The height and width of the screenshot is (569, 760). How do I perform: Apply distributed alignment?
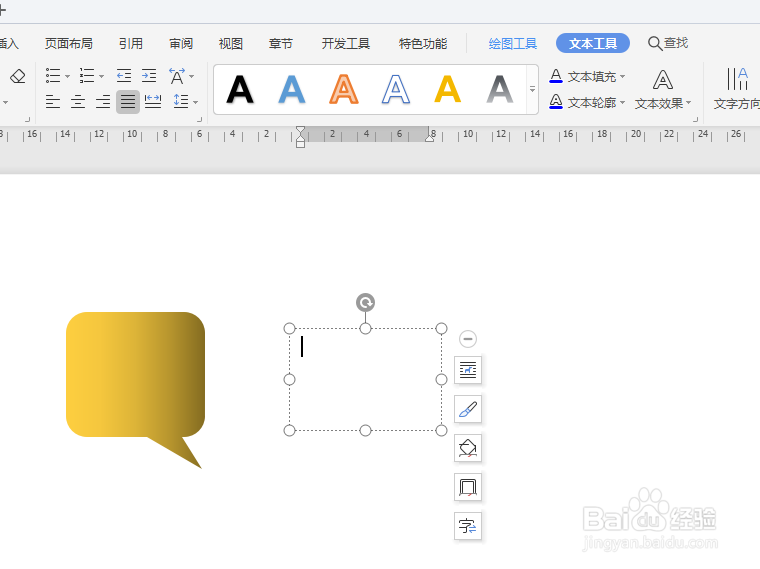(153, 101)
